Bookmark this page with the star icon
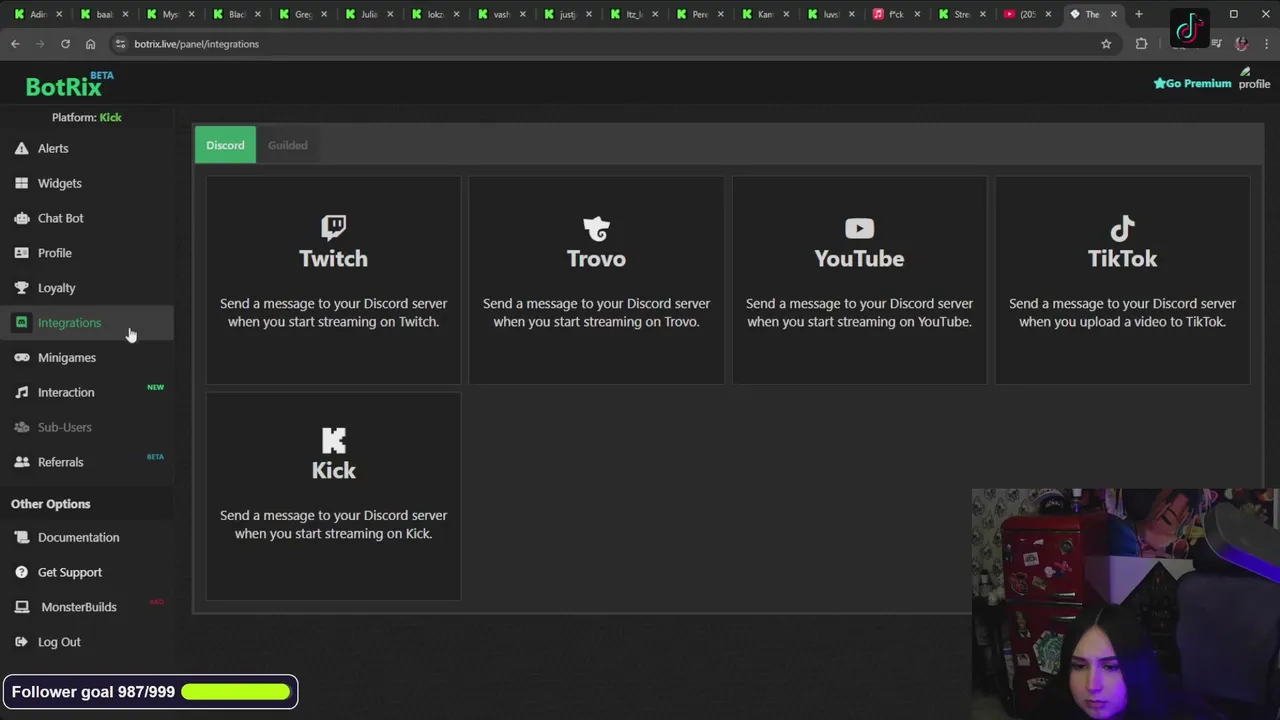Viewport: 1280px width, 720px height. click(1106, 44)
